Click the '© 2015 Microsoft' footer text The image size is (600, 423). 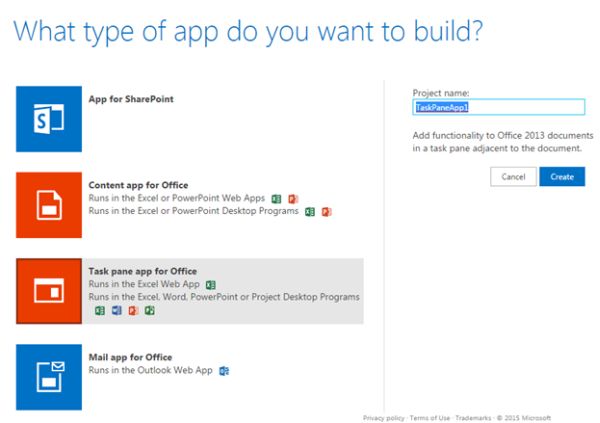[x=524, y=418]
